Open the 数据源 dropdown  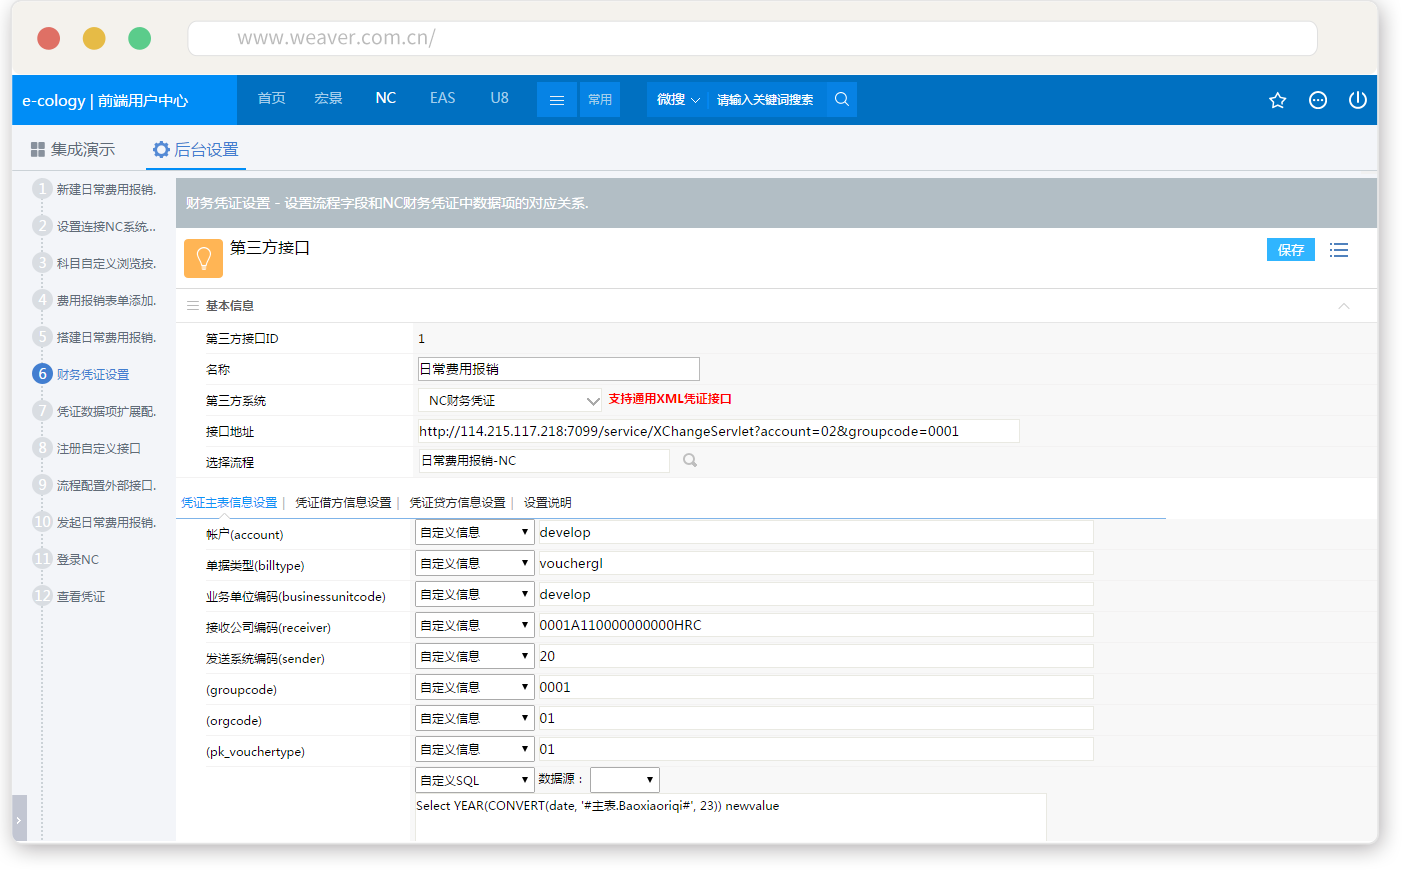tap(624, 780)
